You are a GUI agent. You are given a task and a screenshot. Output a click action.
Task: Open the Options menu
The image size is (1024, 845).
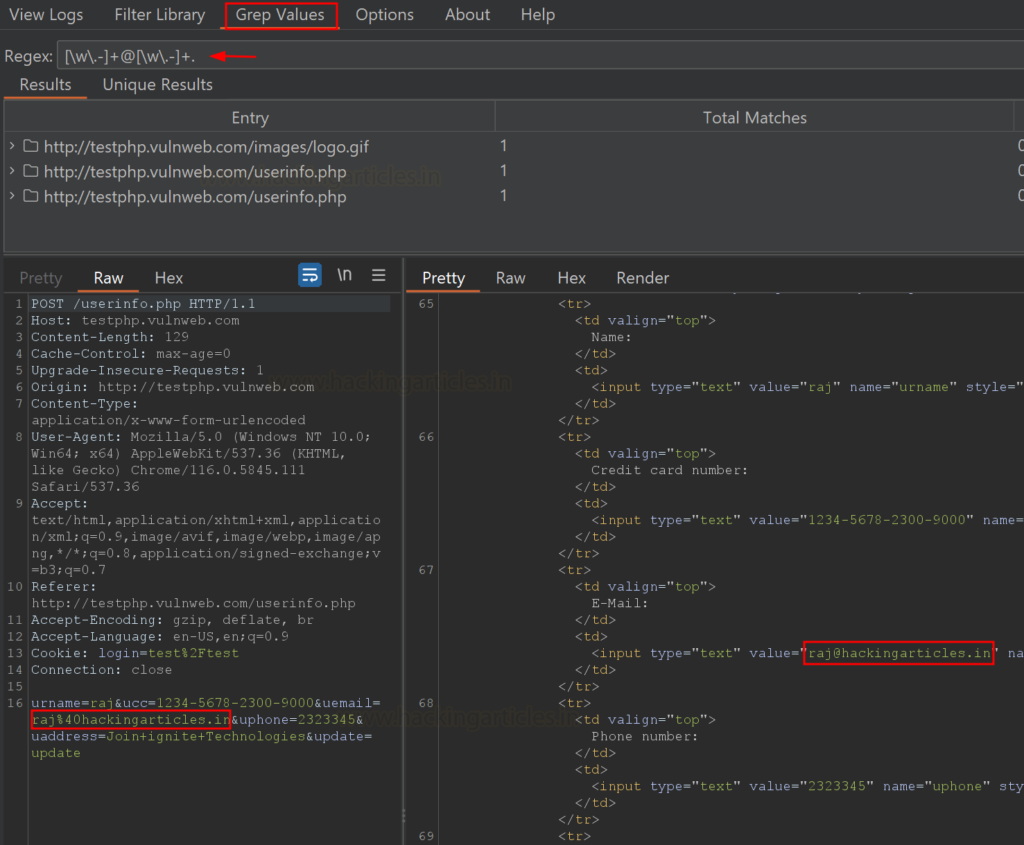(x=385, y=14)
